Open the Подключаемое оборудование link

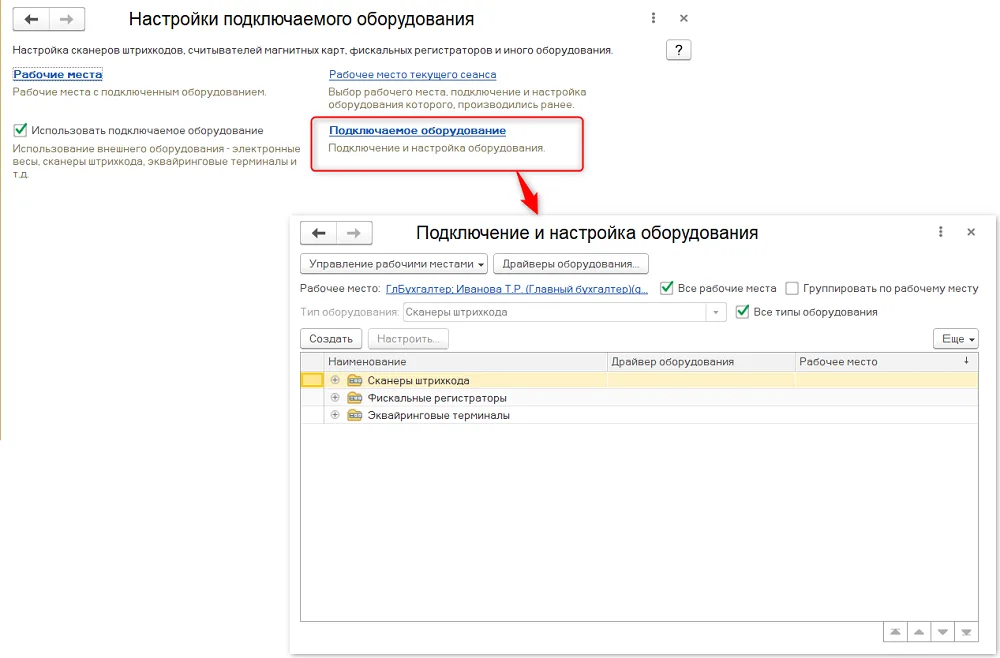pos(417,130)
